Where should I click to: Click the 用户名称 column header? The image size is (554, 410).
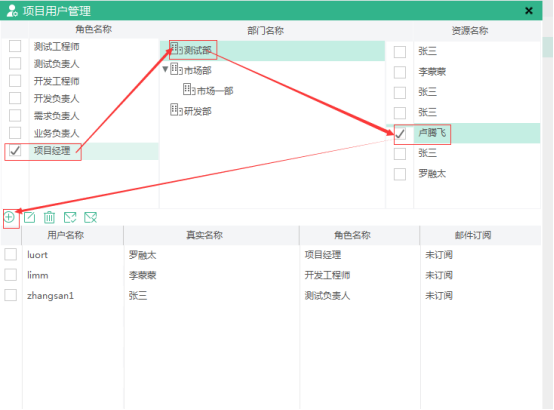click(66, 235)
